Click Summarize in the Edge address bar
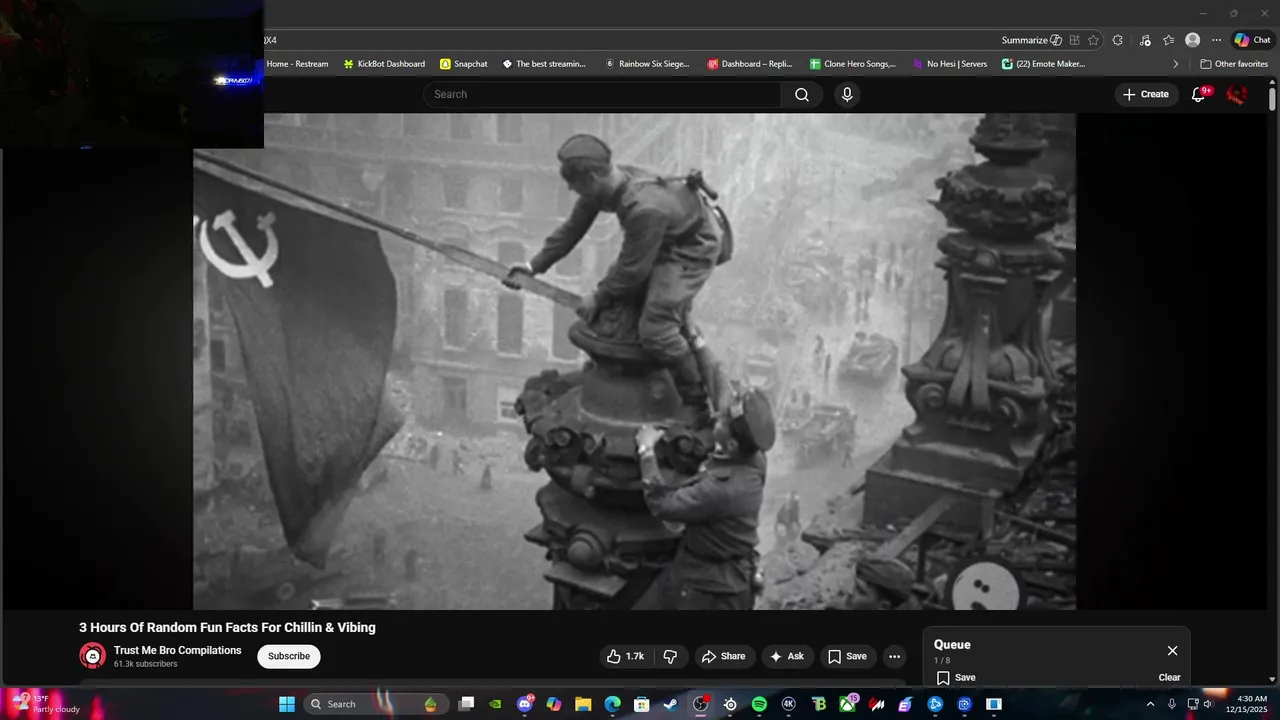This screenshot has width=1280, height=720. [x=1031, y=40]
